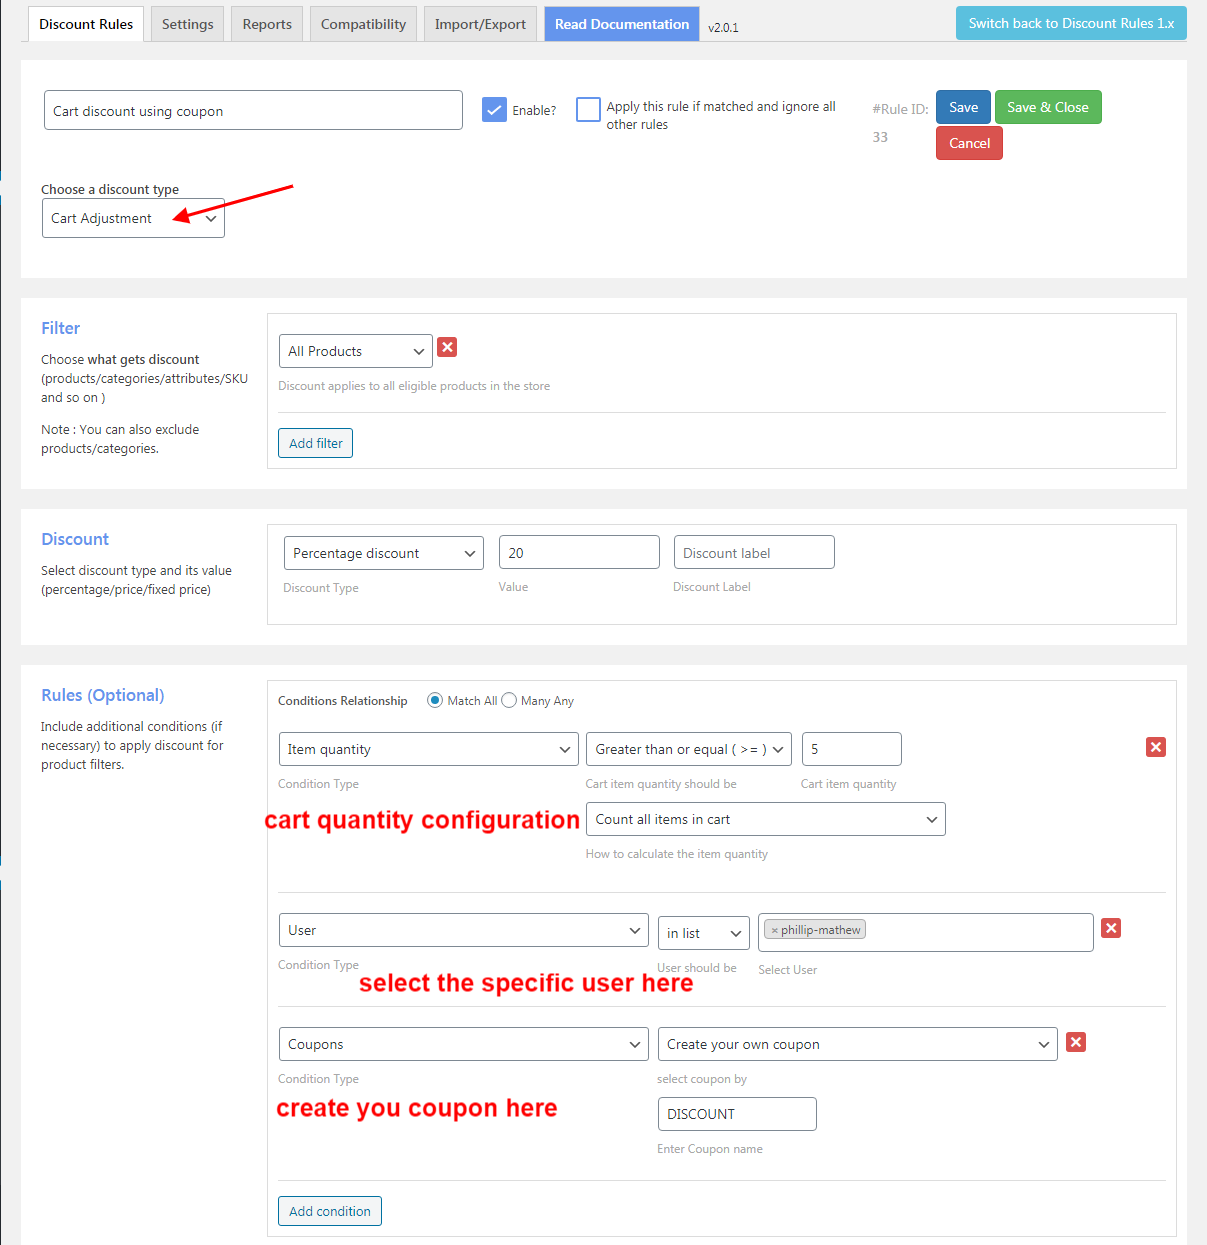Screen dimensions: 1207x1245
Task: Select the Match All radio button
Action: [435, 700]
